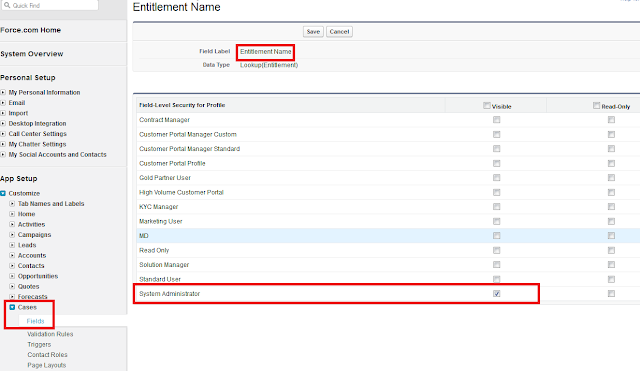Click the Cancel button
The width and height of the screenshot is (640, 371).
[339, 31]
